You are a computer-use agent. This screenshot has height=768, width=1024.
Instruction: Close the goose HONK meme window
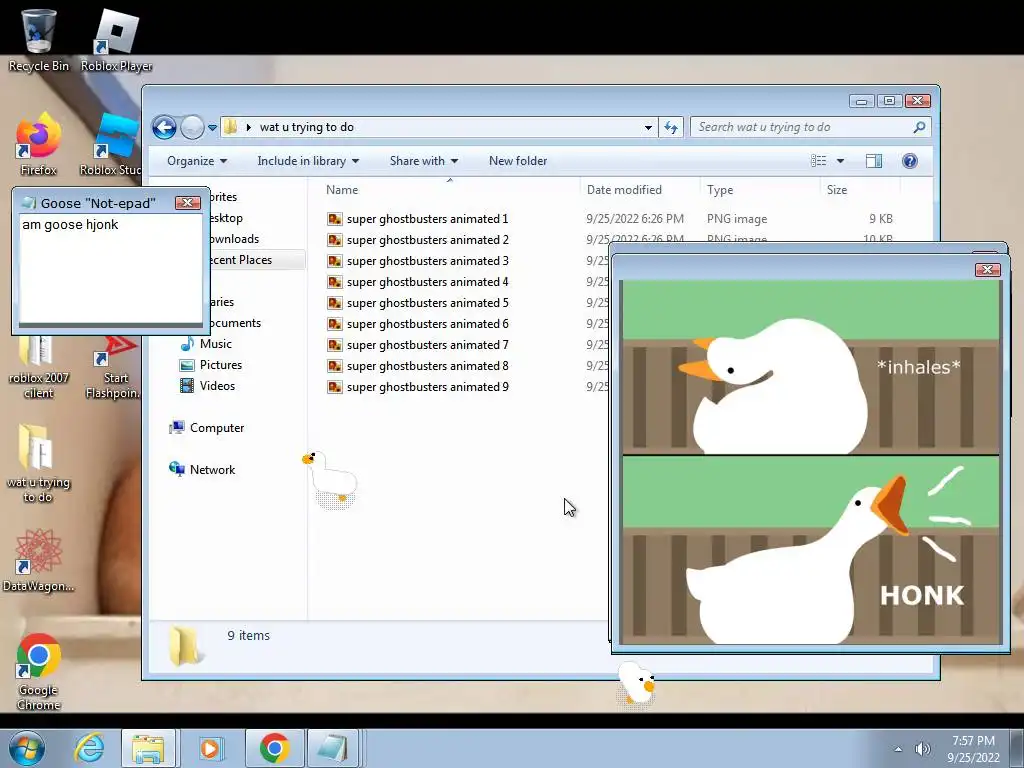point(987,269)
